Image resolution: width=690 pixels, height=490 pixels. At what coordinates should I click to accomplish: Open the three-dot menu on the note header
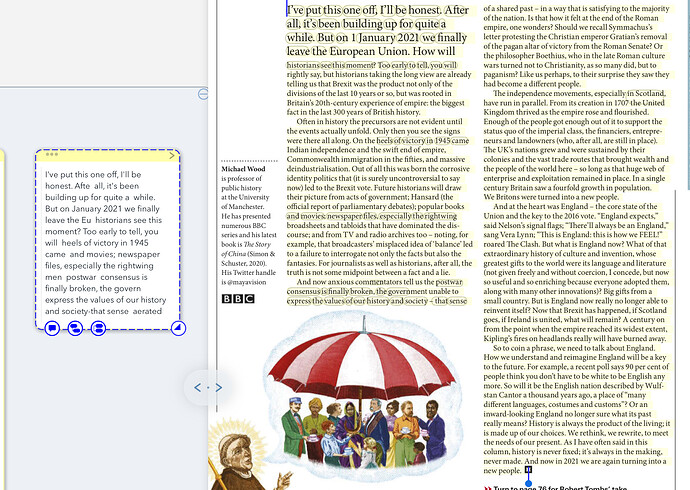pos(51,154)
